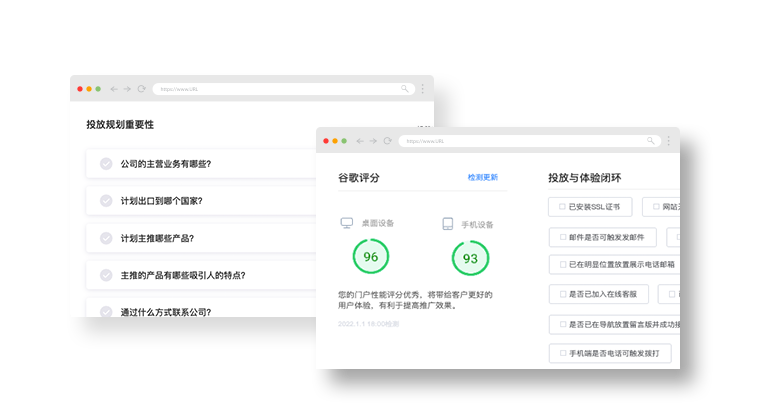Click forward arrow in the back browser window
Viewport: 779px width, 420px height.
(127, 89)
